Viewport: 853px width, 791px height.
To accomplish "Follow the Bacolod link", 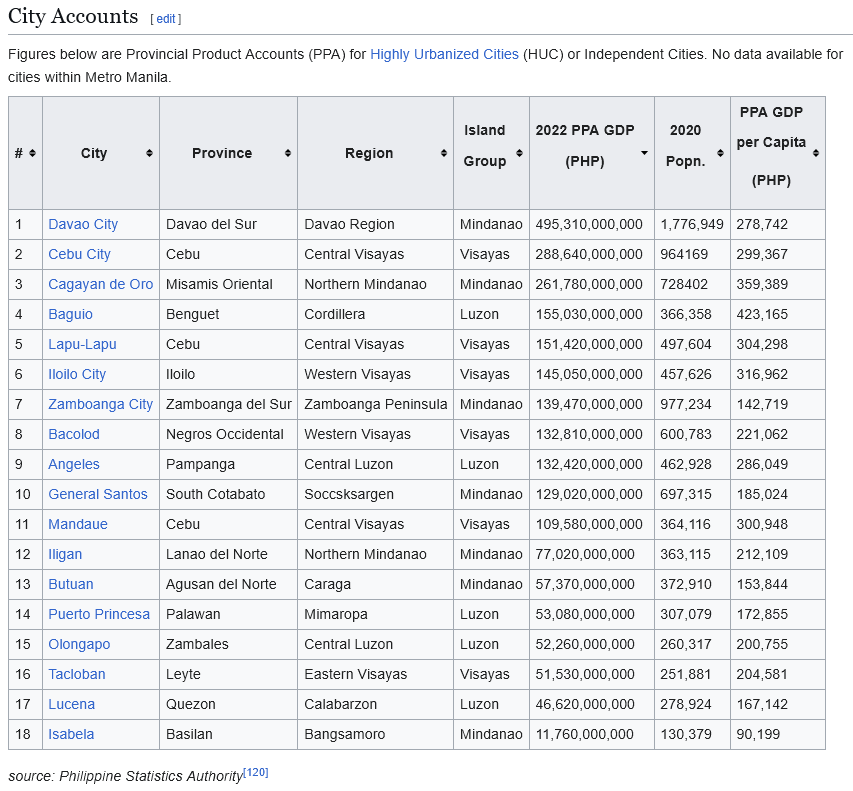I will point(74,434).
